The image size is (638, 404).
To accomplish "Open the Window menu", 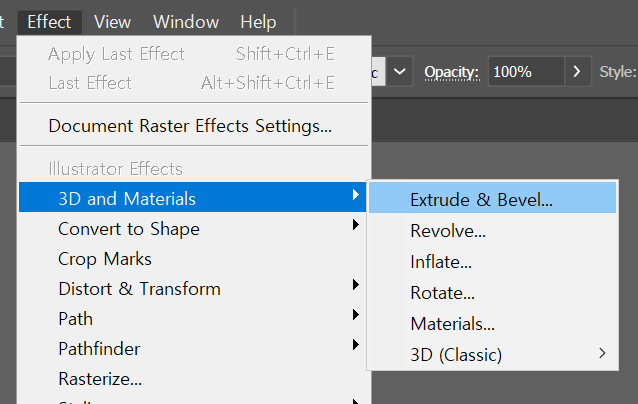I will [x=186, y=22].
